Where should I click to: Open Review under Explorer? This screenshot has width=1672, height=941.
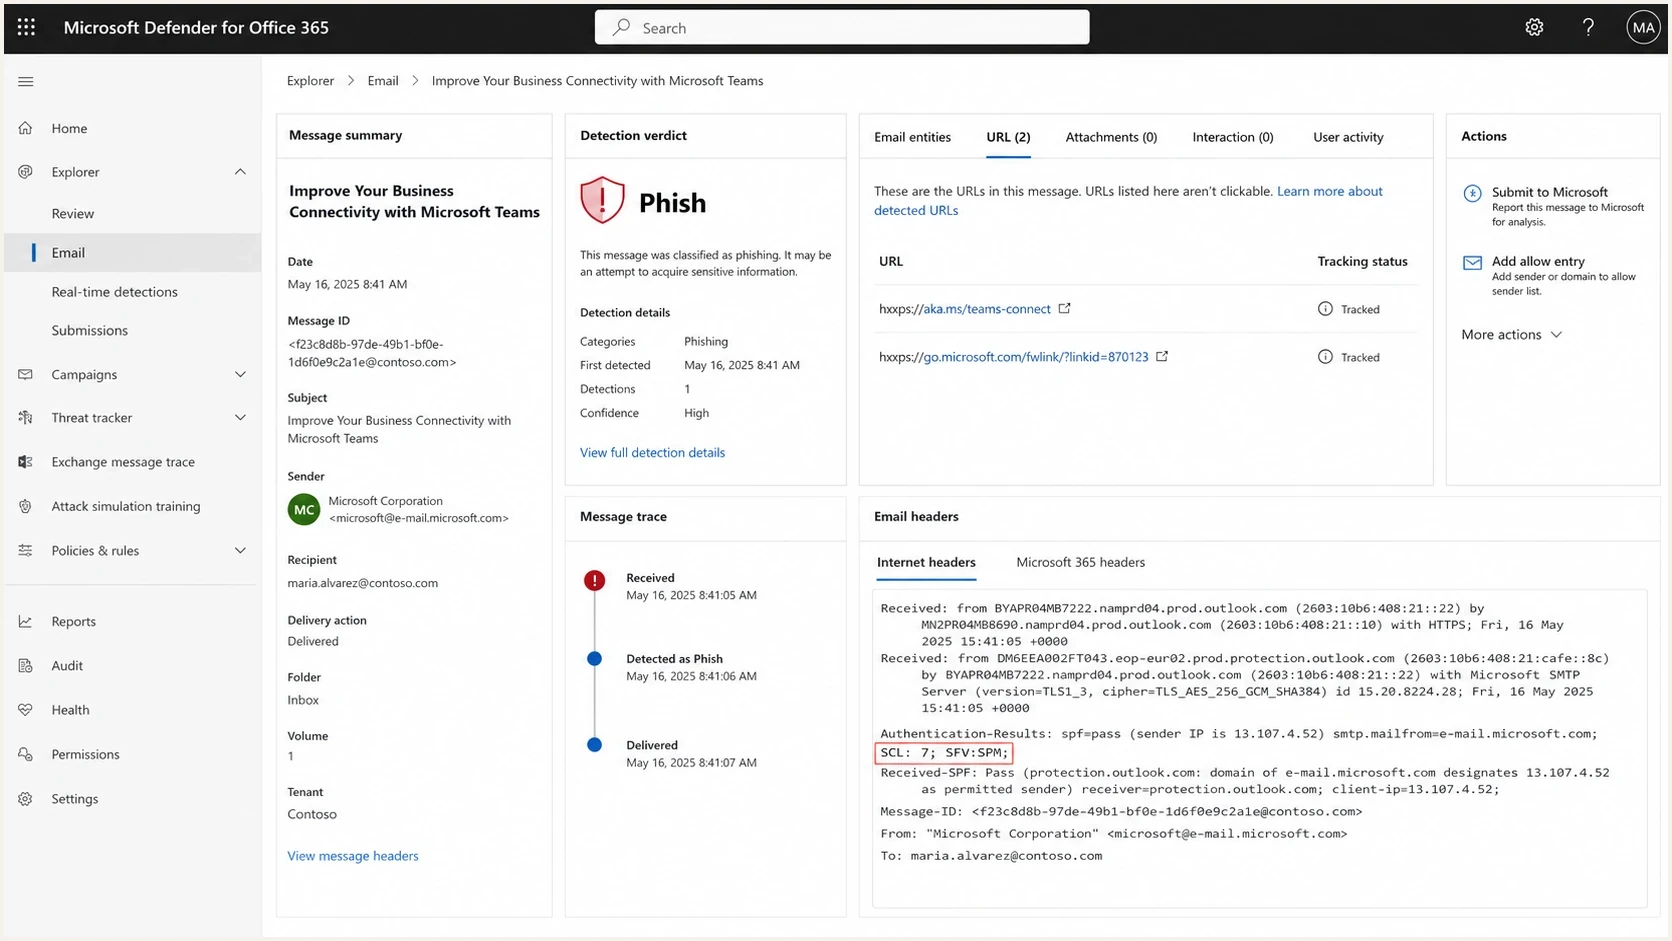pos(73,213)
